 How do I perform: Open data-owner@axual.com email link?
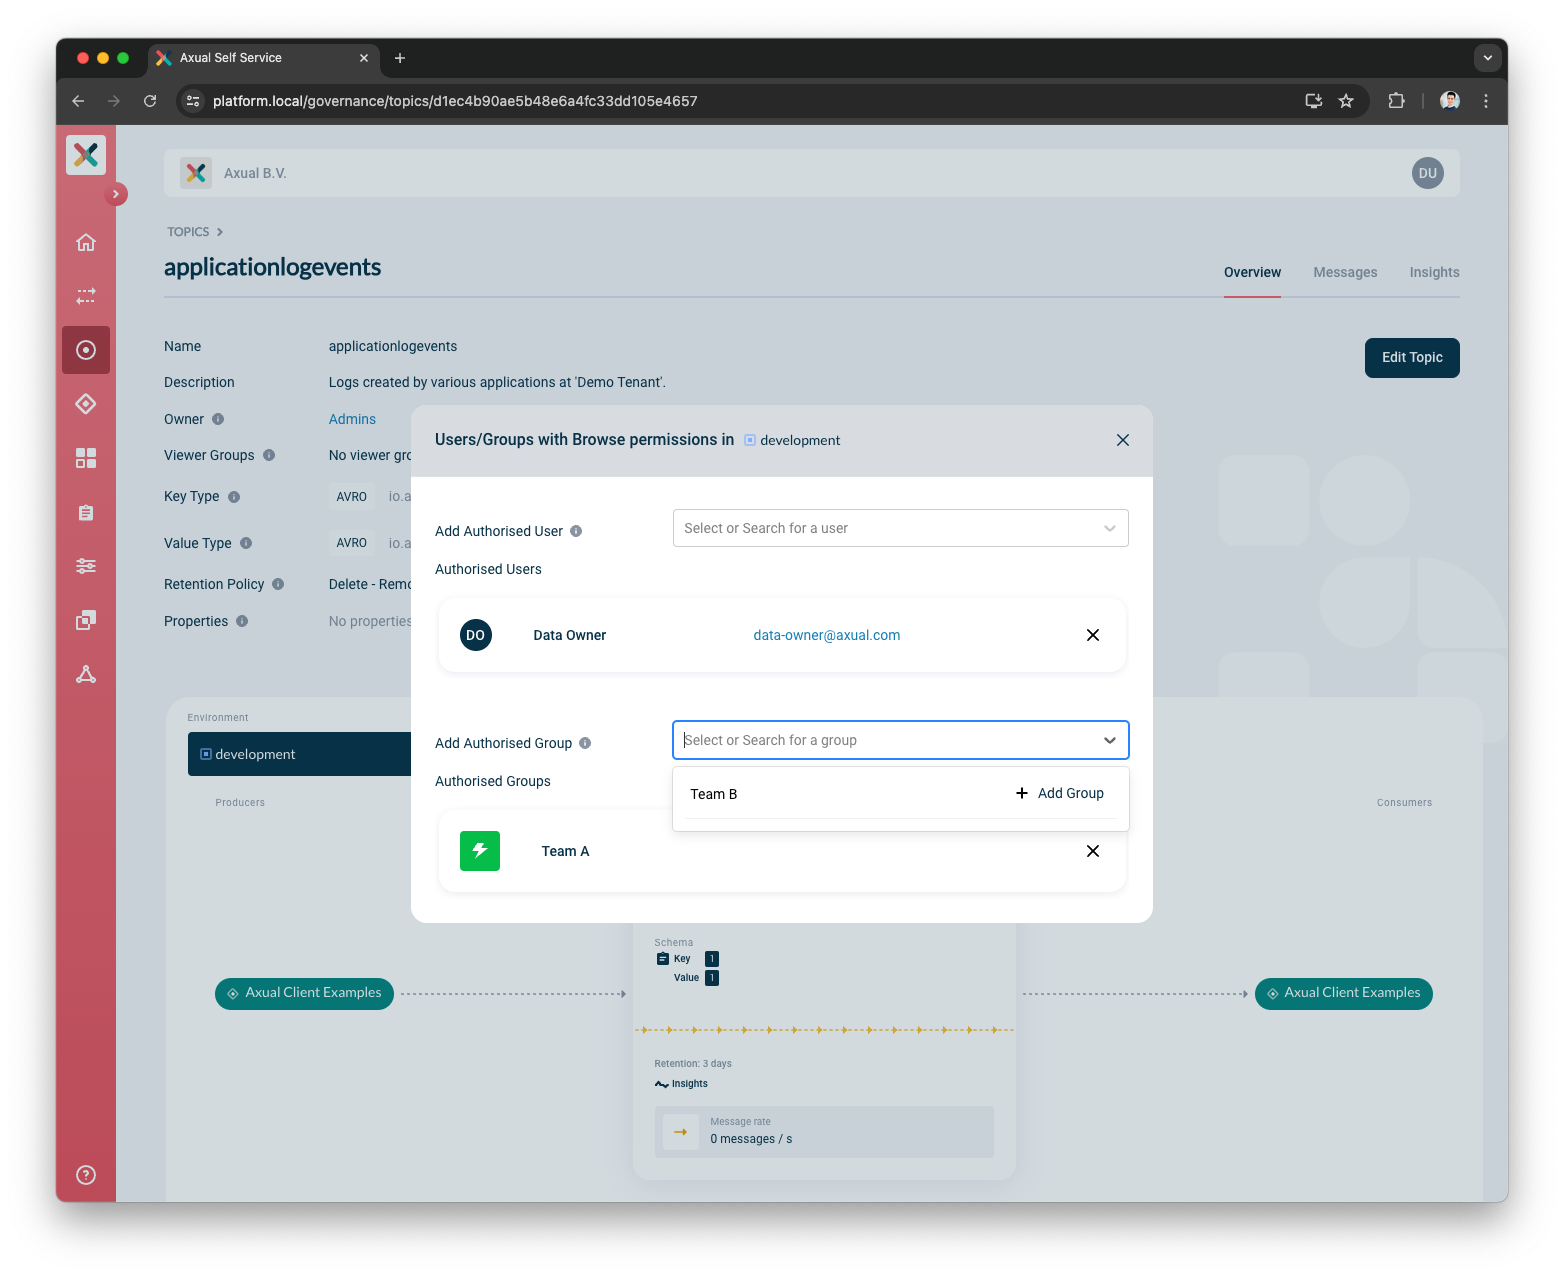(x=827, y=635)
